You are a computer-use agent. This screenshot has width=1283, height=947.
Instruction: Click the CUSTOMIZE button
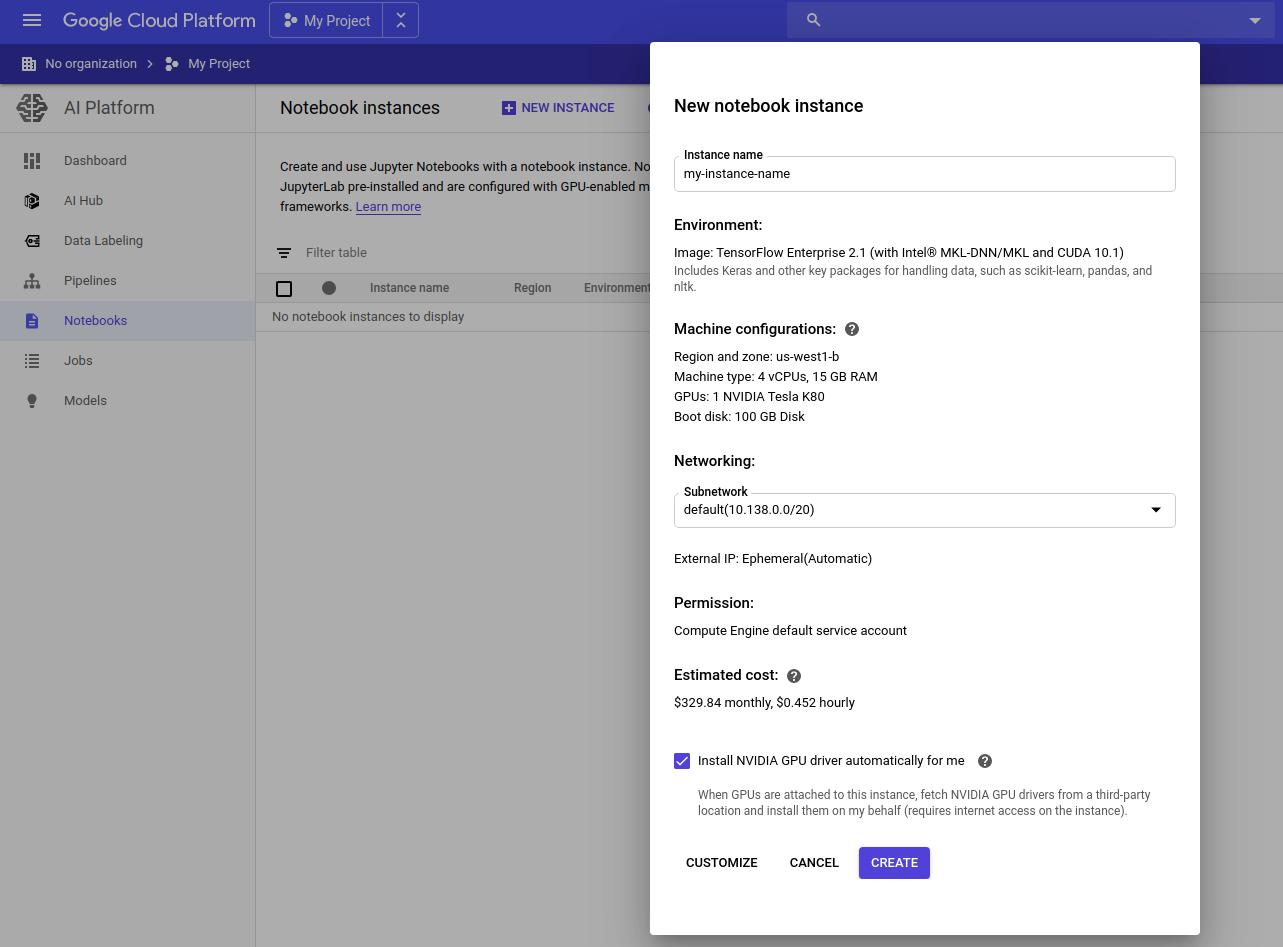(722, 863)
